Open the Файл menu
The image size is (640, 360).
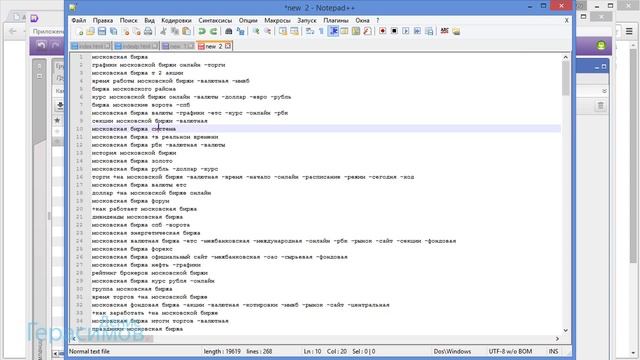pyautogui.click(x=79, y=20)
